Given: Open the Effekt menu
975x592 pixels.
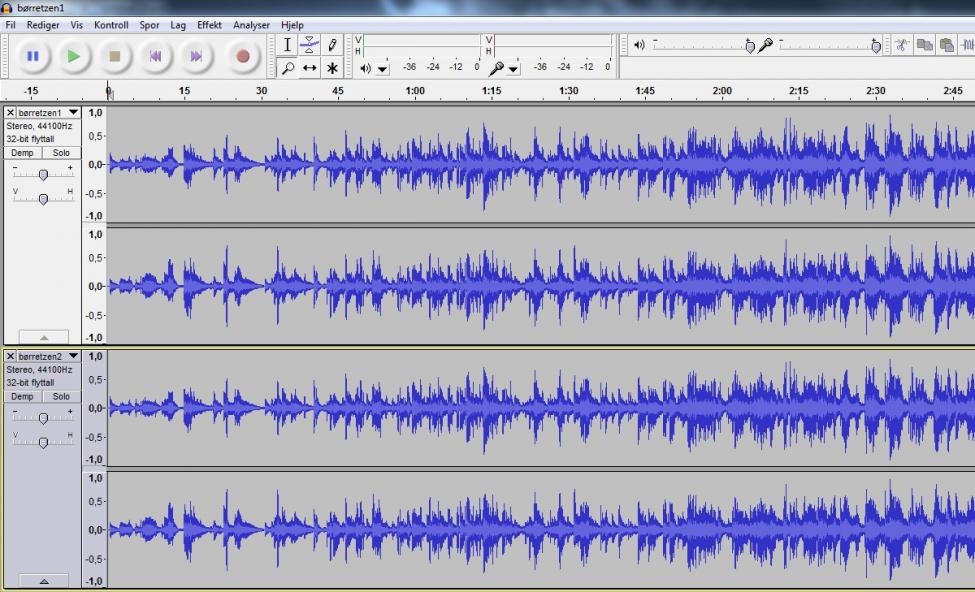Looking at the screenshot, I should pos(209,25).
